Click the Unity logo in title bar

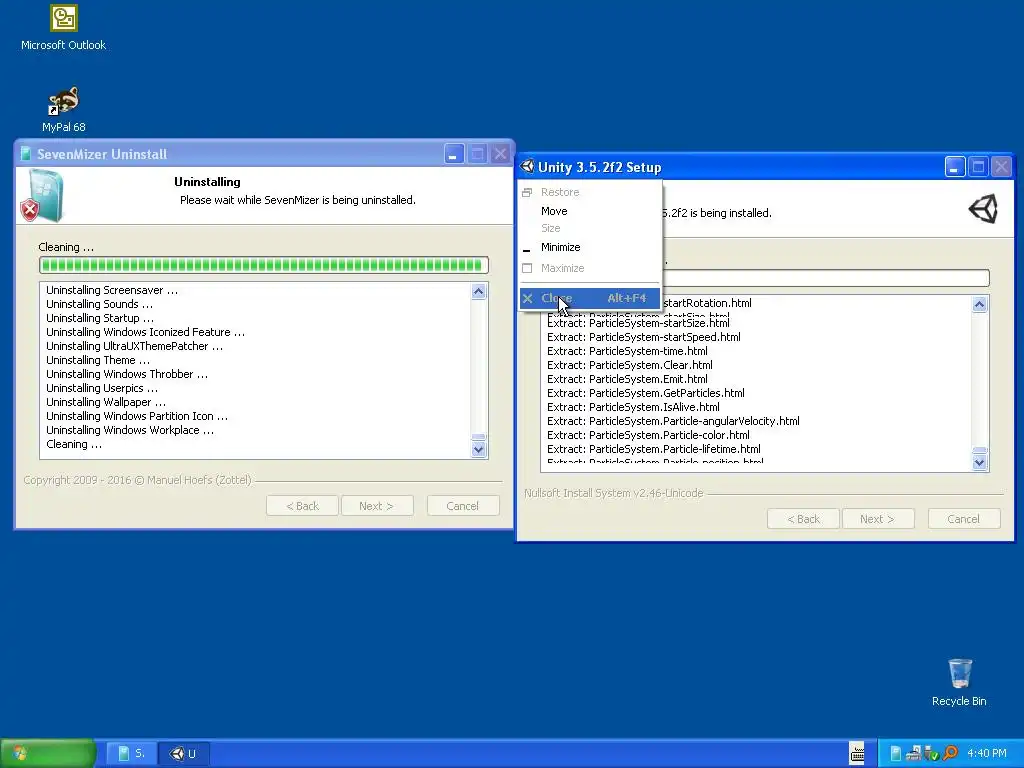point(527,167)
